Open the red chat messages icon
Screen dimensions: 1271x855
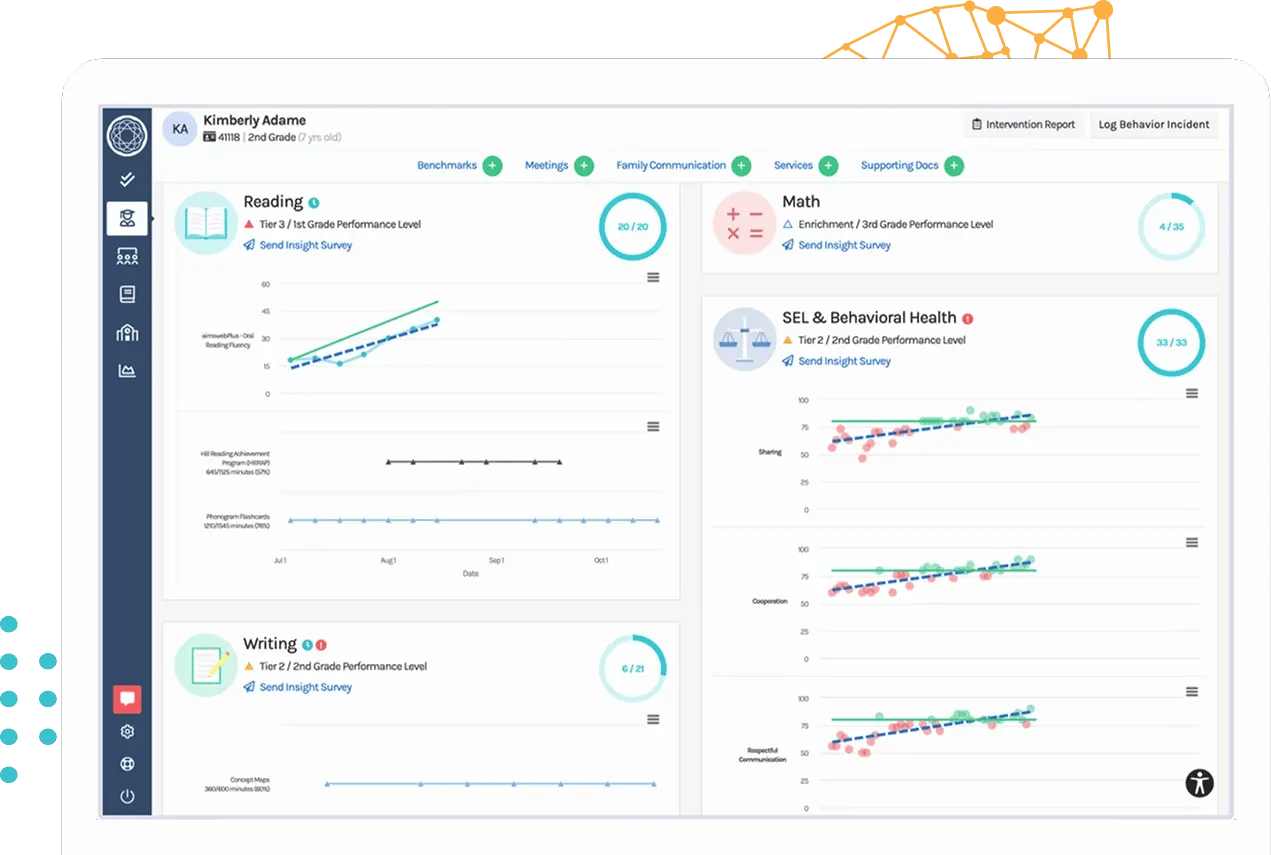coord(126,698)
